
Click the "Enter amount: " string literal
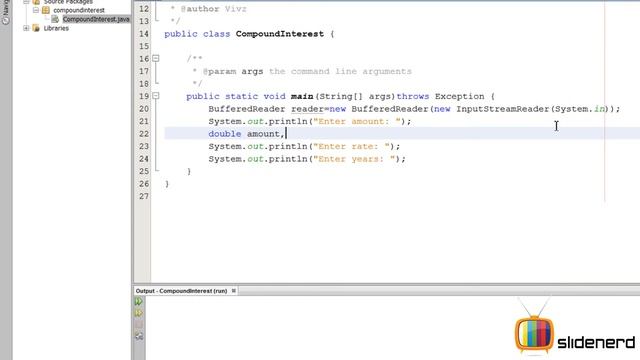click(x=357, y=121)
